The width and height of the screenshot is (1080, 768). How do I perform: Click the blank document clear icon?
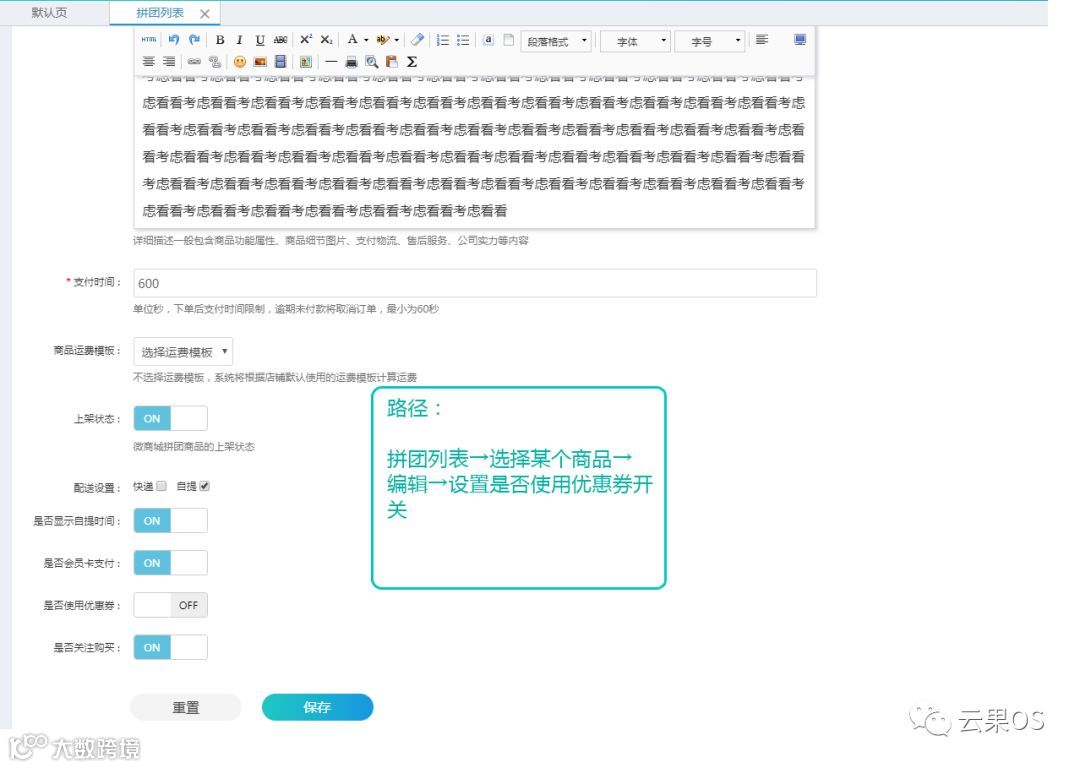(x=508, y=40)
